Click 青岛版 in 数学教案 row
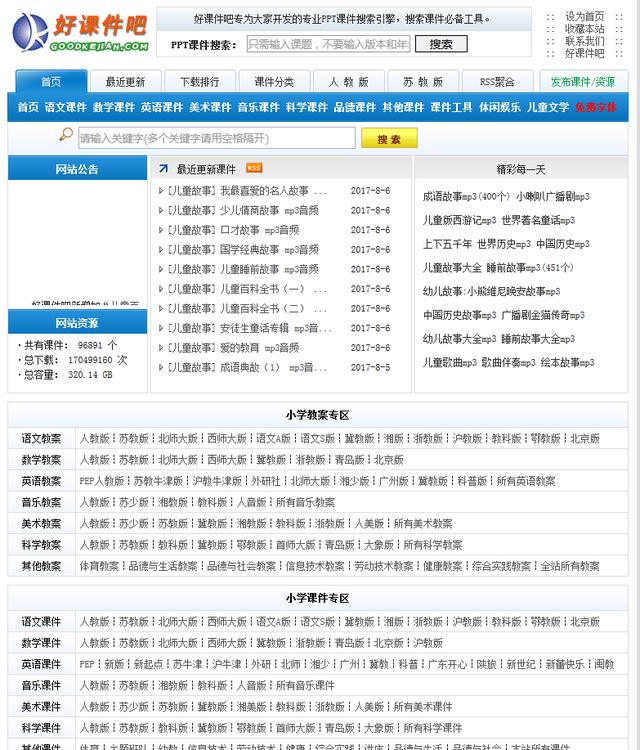This screenshot has height=750, width=640. [349, 460]
